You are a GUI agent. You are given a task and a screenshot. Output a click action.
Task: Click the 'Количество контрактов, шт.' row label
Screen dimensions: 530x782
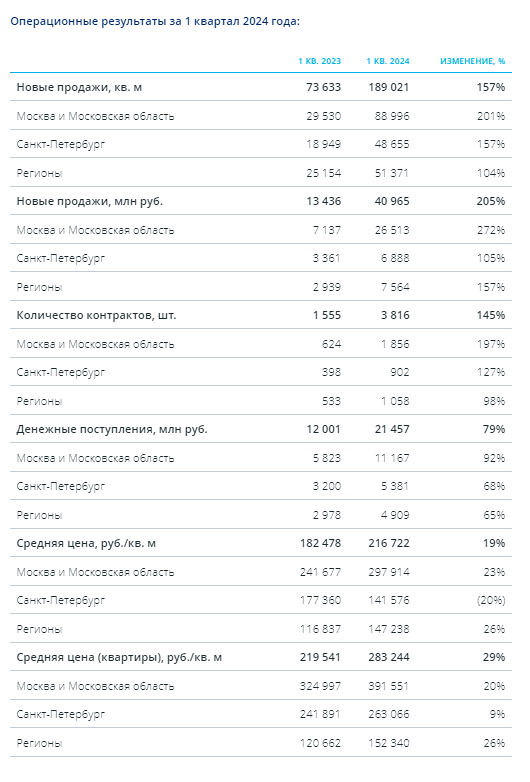click(x=96, y=315)
